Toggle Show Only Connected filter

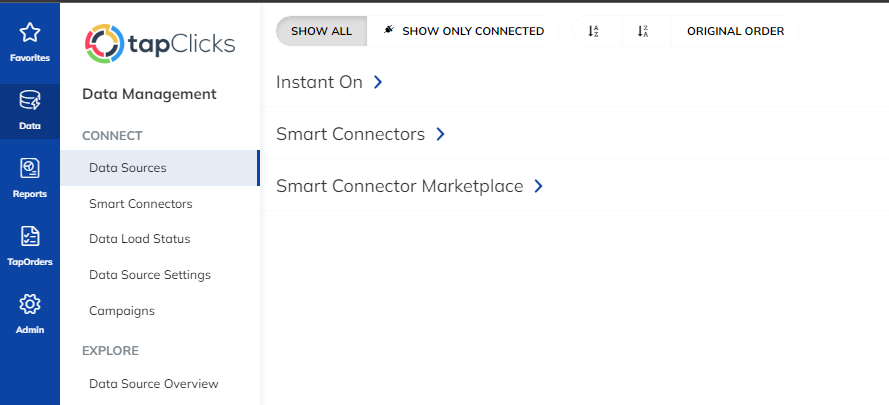click(x=463, y=31)
